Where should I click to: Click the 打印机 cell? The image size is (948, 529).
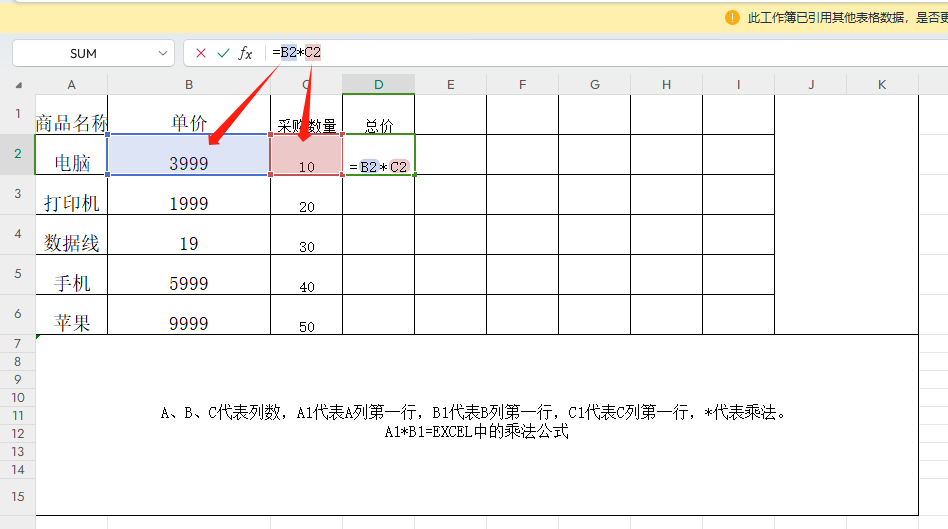tap(71, 194)
